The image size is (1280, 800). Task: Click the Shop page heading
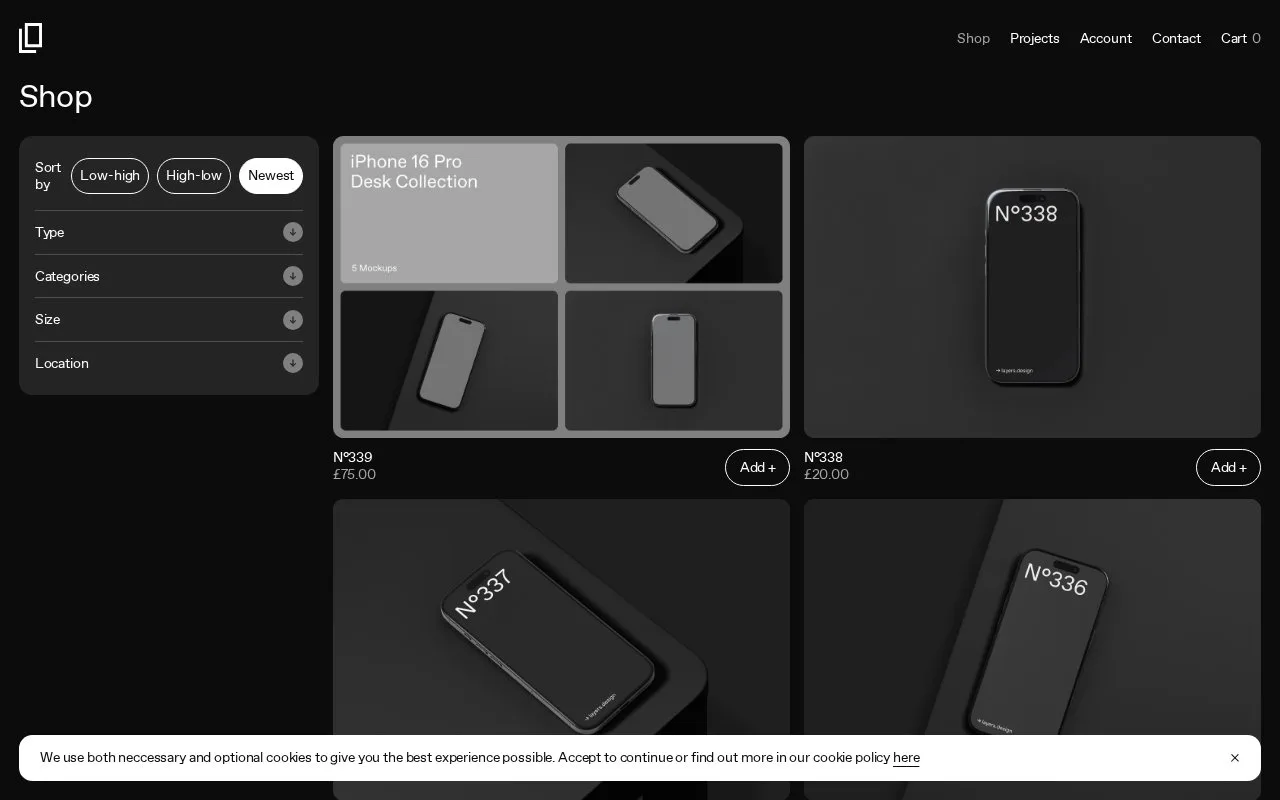point(56,96)
